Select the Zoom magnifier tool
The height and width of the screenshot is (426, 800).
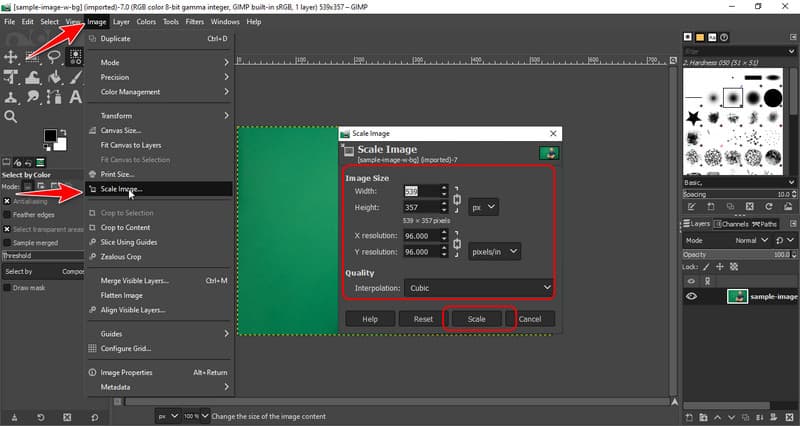coord(12,117)
